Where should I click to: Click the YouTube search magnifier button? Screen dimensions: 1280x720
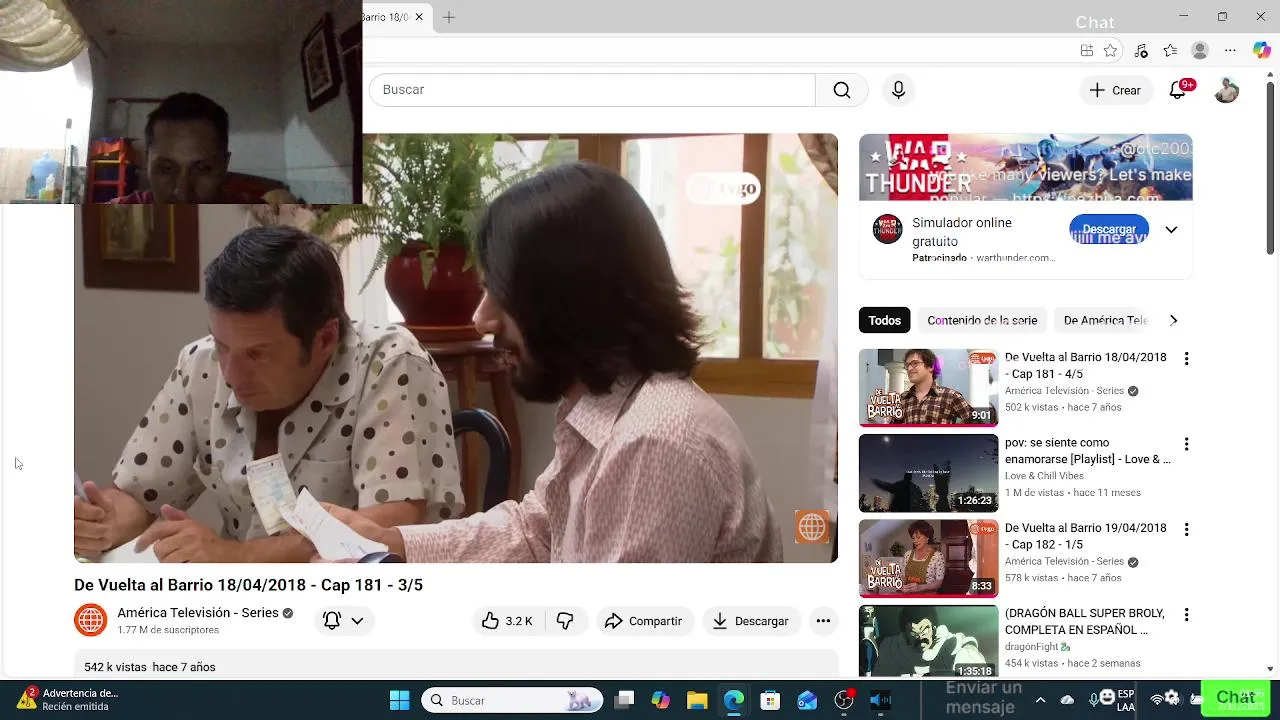click(x=842, y=90)
